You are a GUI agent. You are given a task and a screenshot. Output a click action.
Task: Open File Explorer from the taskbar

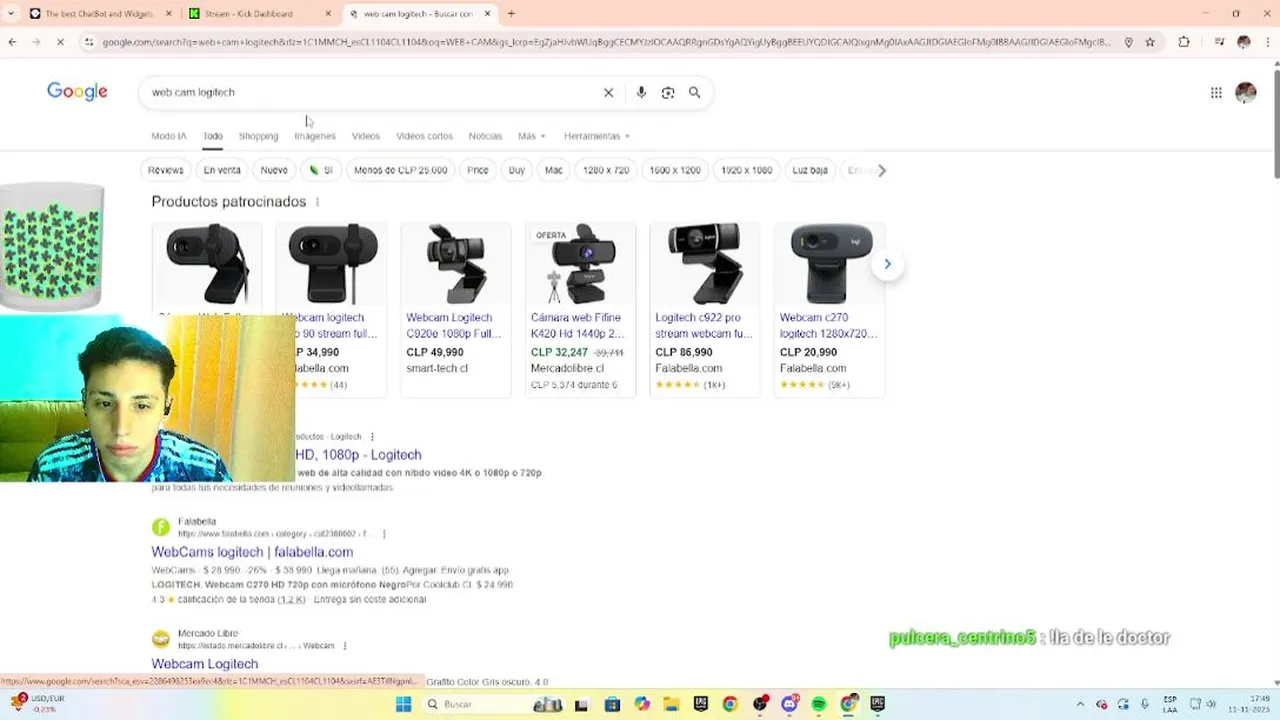click(671, 704)
